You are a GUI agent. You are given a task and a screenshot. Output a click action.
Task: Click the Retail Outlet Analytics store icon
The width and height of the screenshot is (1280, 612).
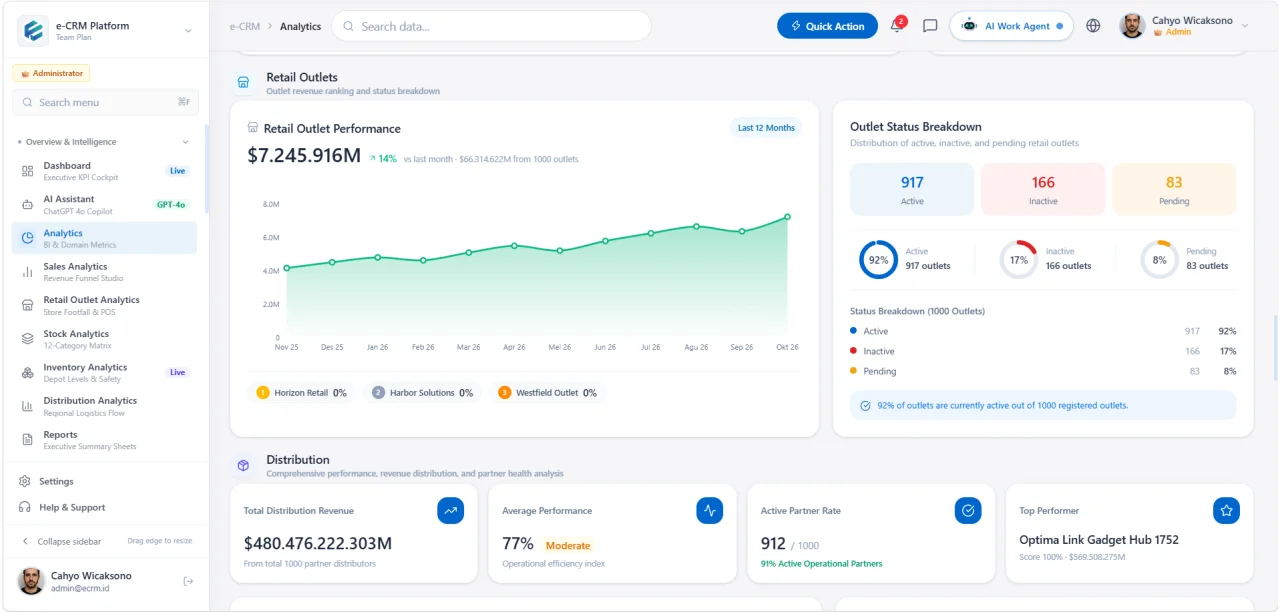(x=27, y=305)
